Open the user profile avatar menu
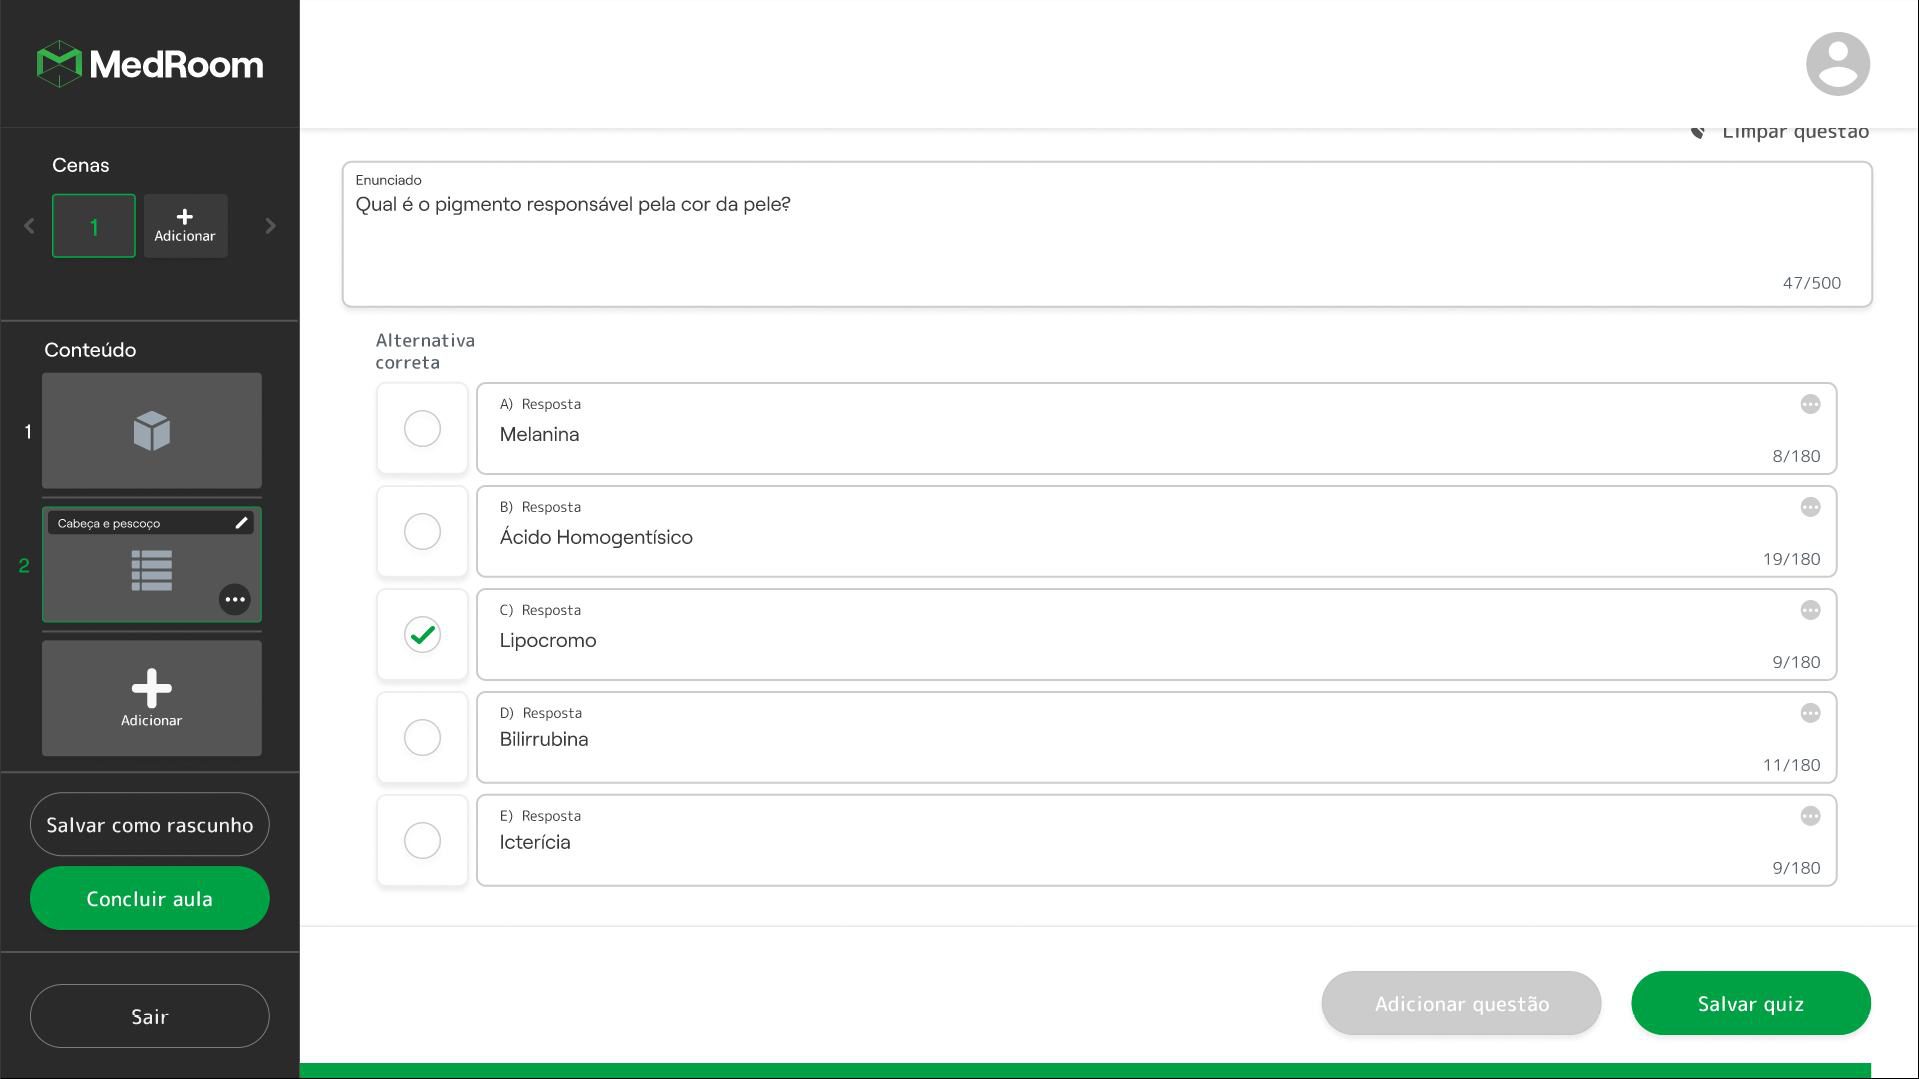 [1837, 64]
